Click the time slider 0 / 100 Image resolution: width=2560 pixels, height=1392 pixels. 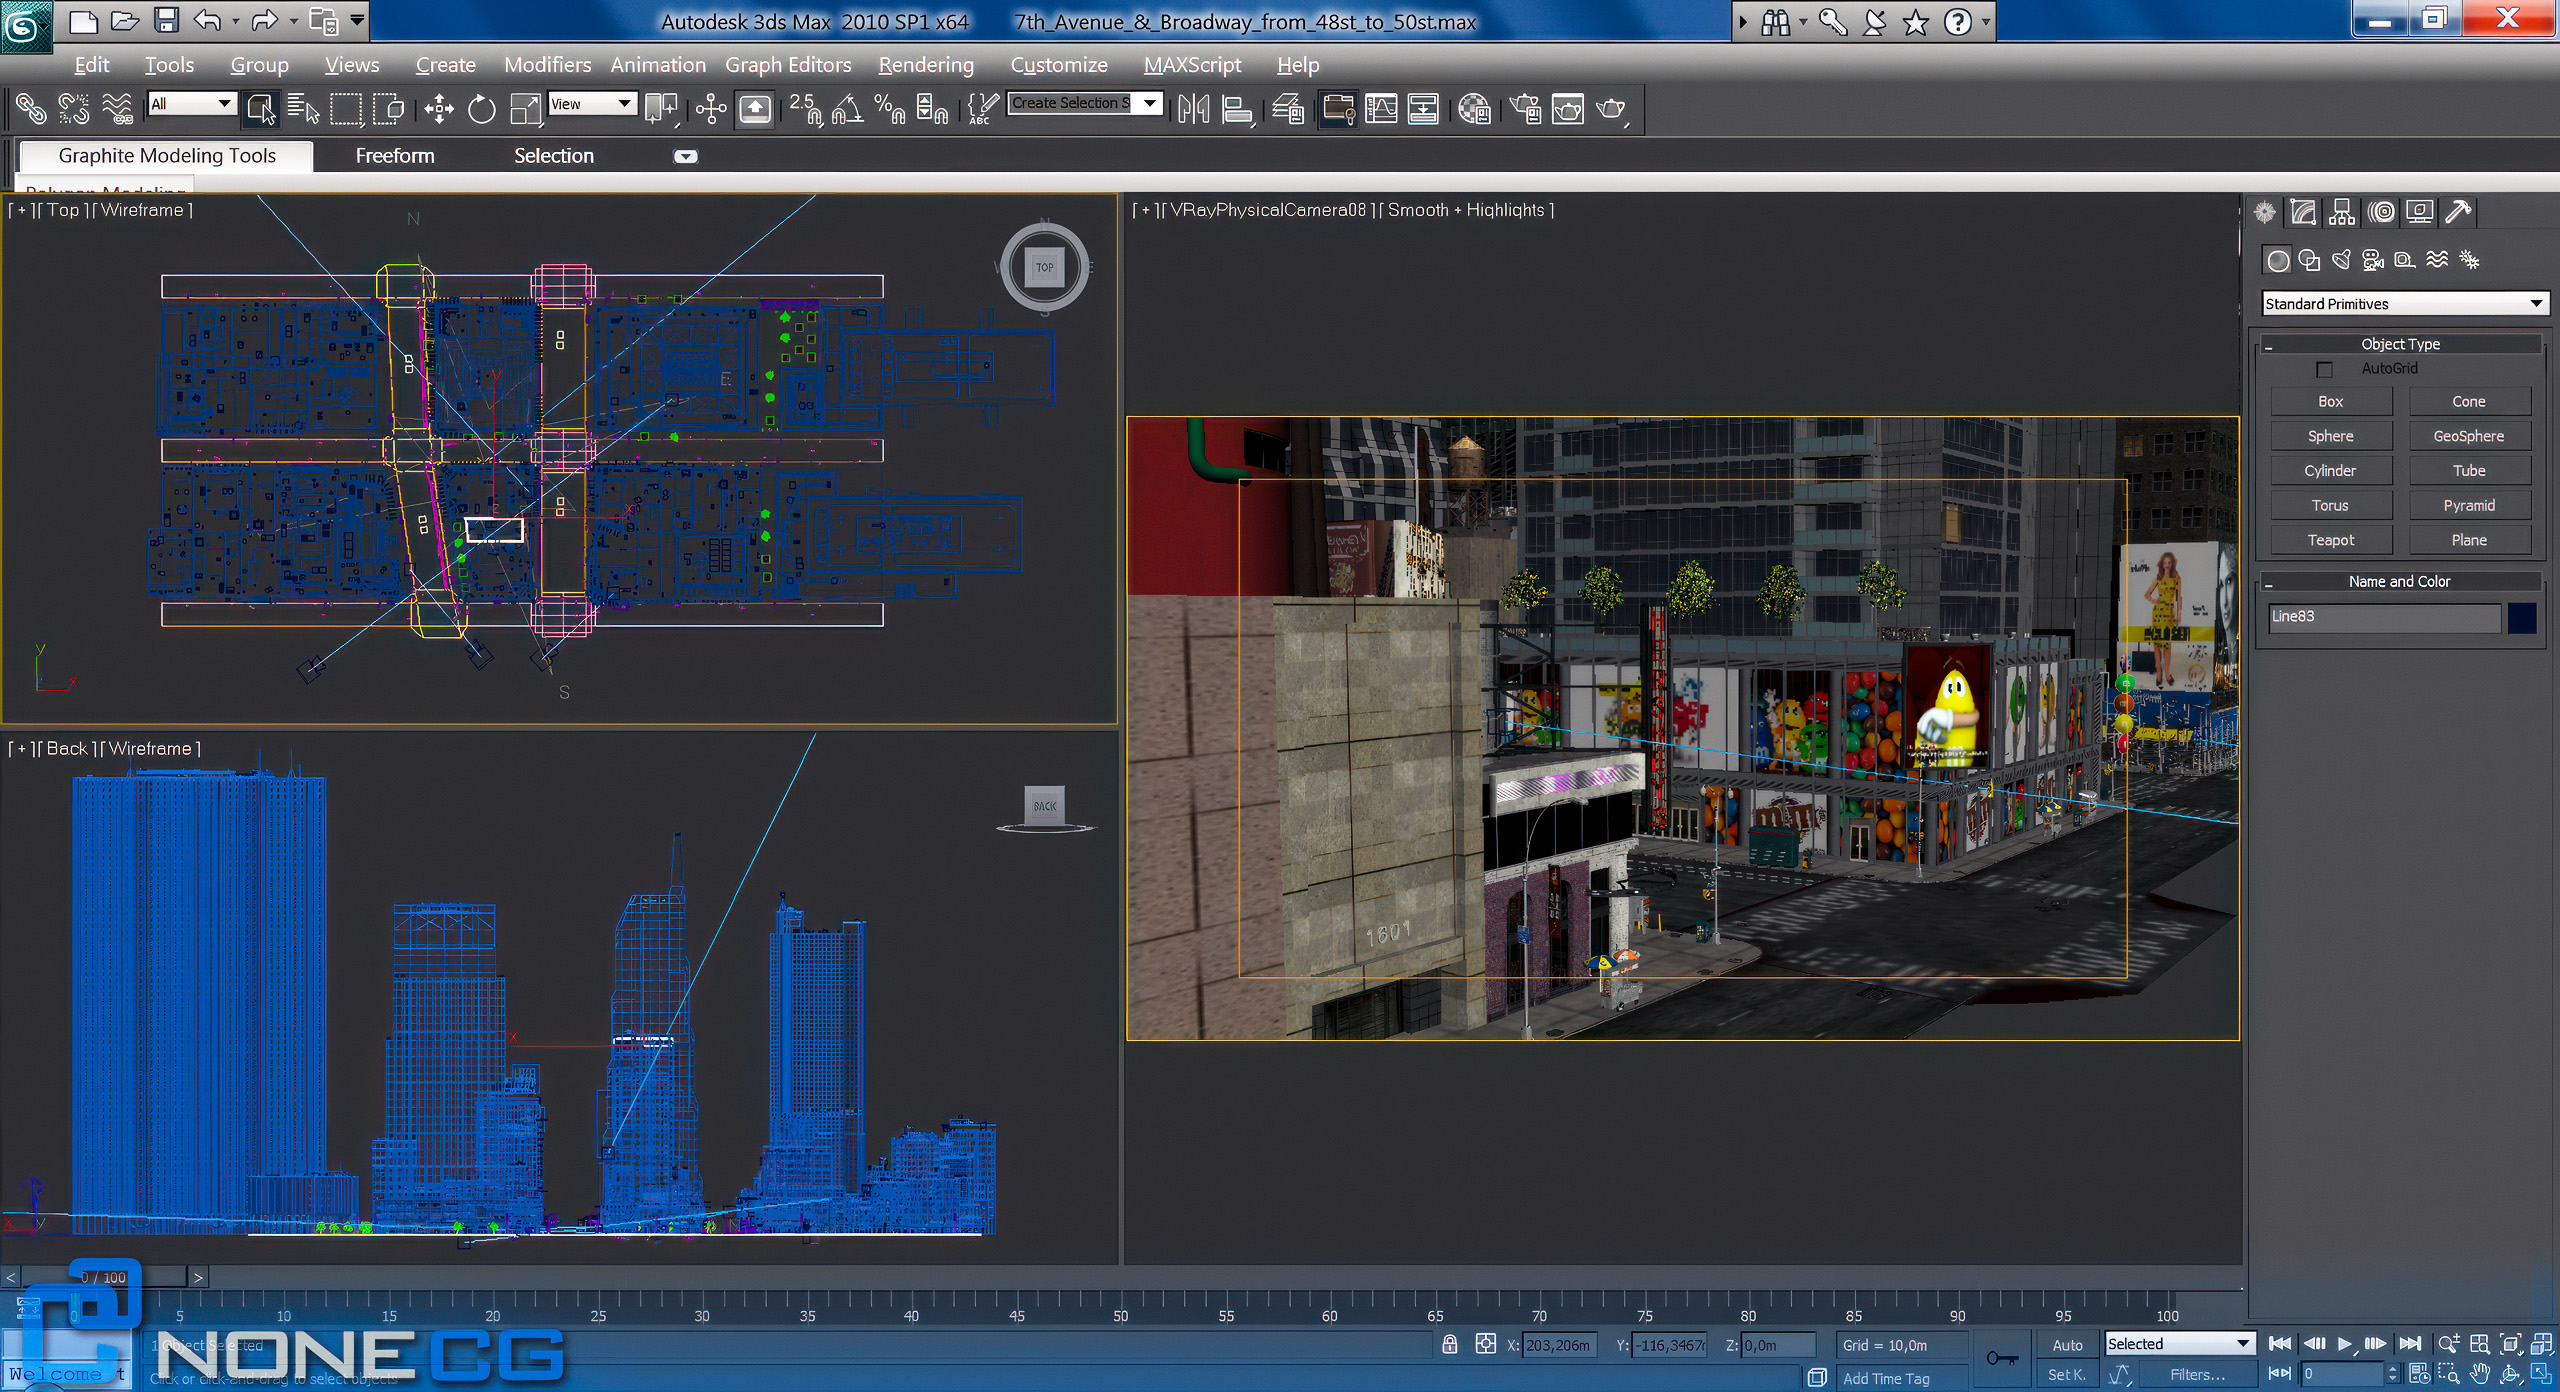[104, 1277]
